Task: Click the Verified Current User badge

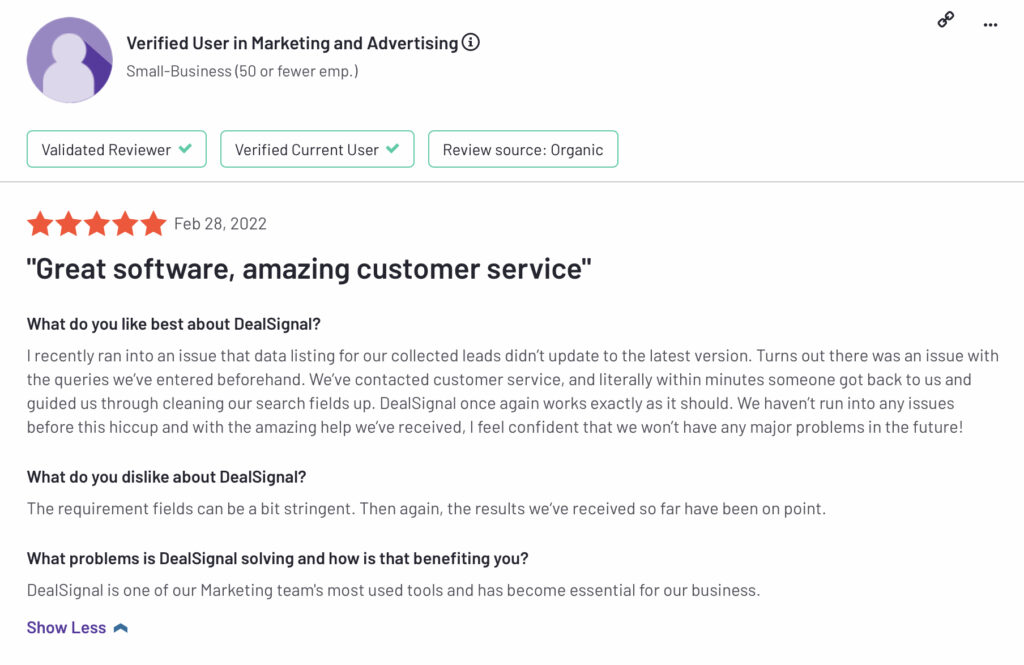Action: (317, 149)
